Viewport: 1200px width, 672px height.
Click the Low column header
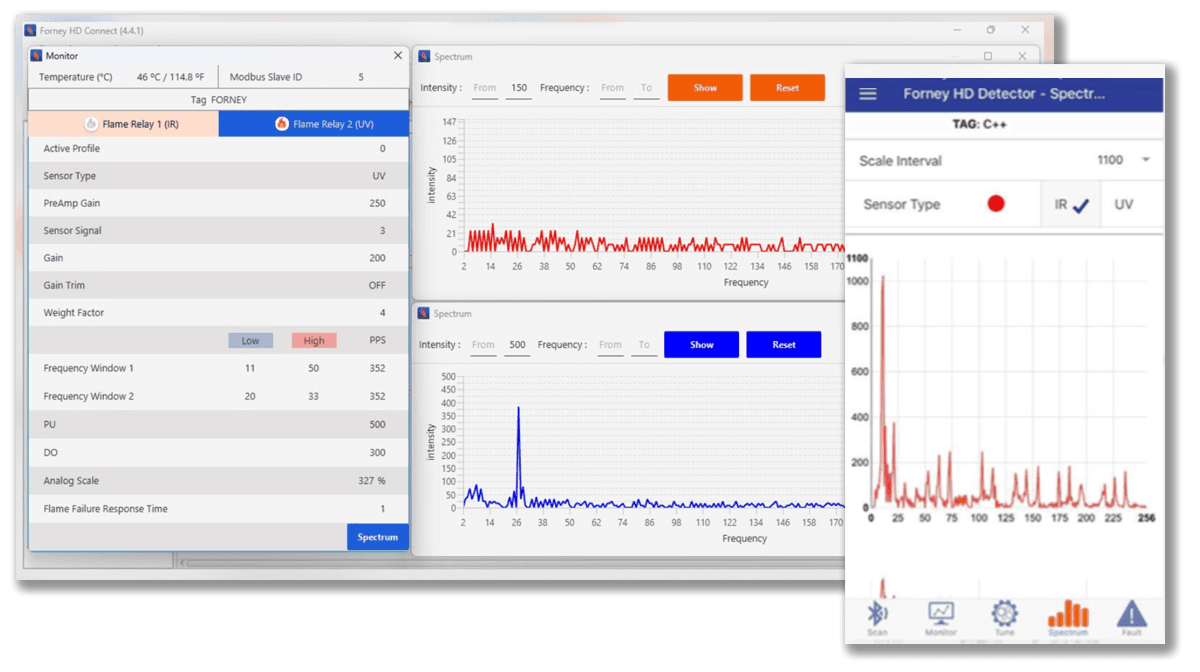[x=250, y=341]
